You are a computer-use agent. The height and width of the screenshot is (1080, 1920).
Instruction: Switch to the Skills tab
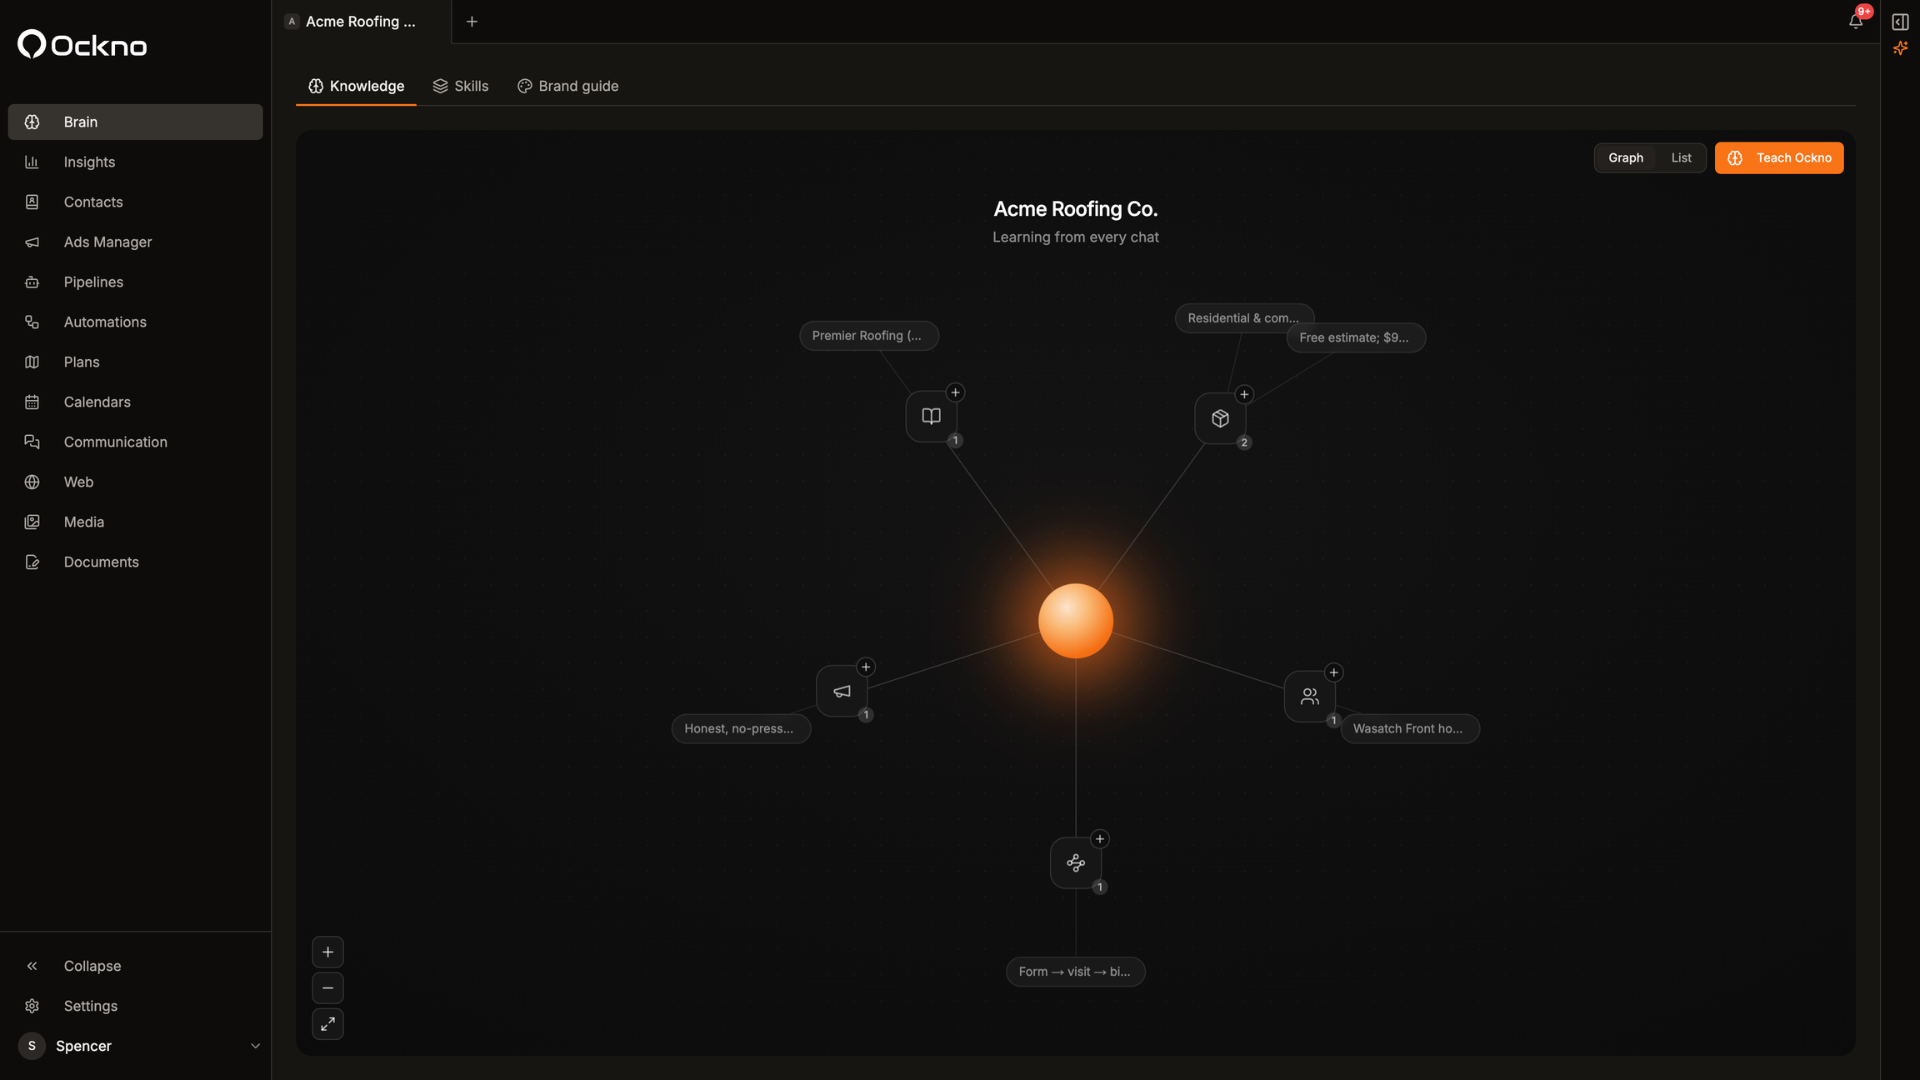click(461, 86)
